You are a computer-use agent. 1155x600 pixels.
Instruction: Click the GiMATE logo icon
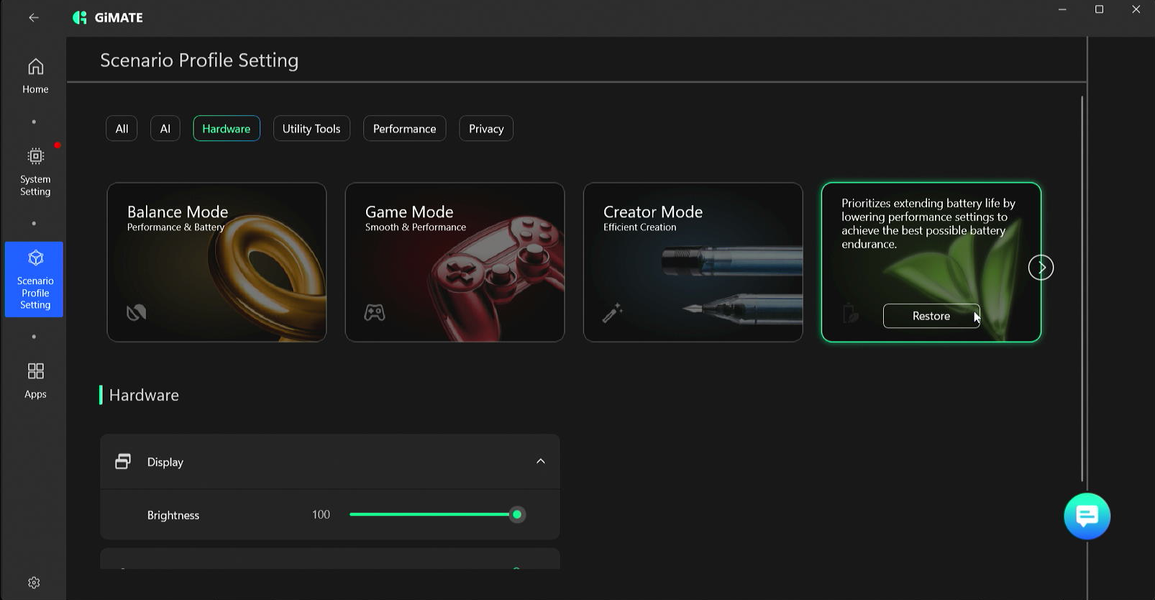pyautogui.click(x=80, y=18)
